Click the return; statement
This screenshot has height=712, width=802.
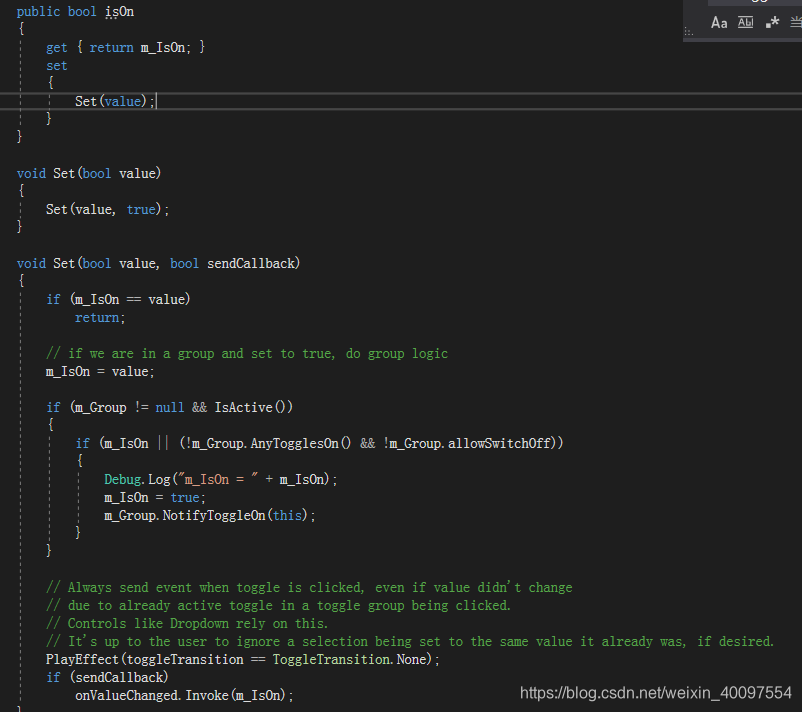pyautogui.click(x=98, y=317)
